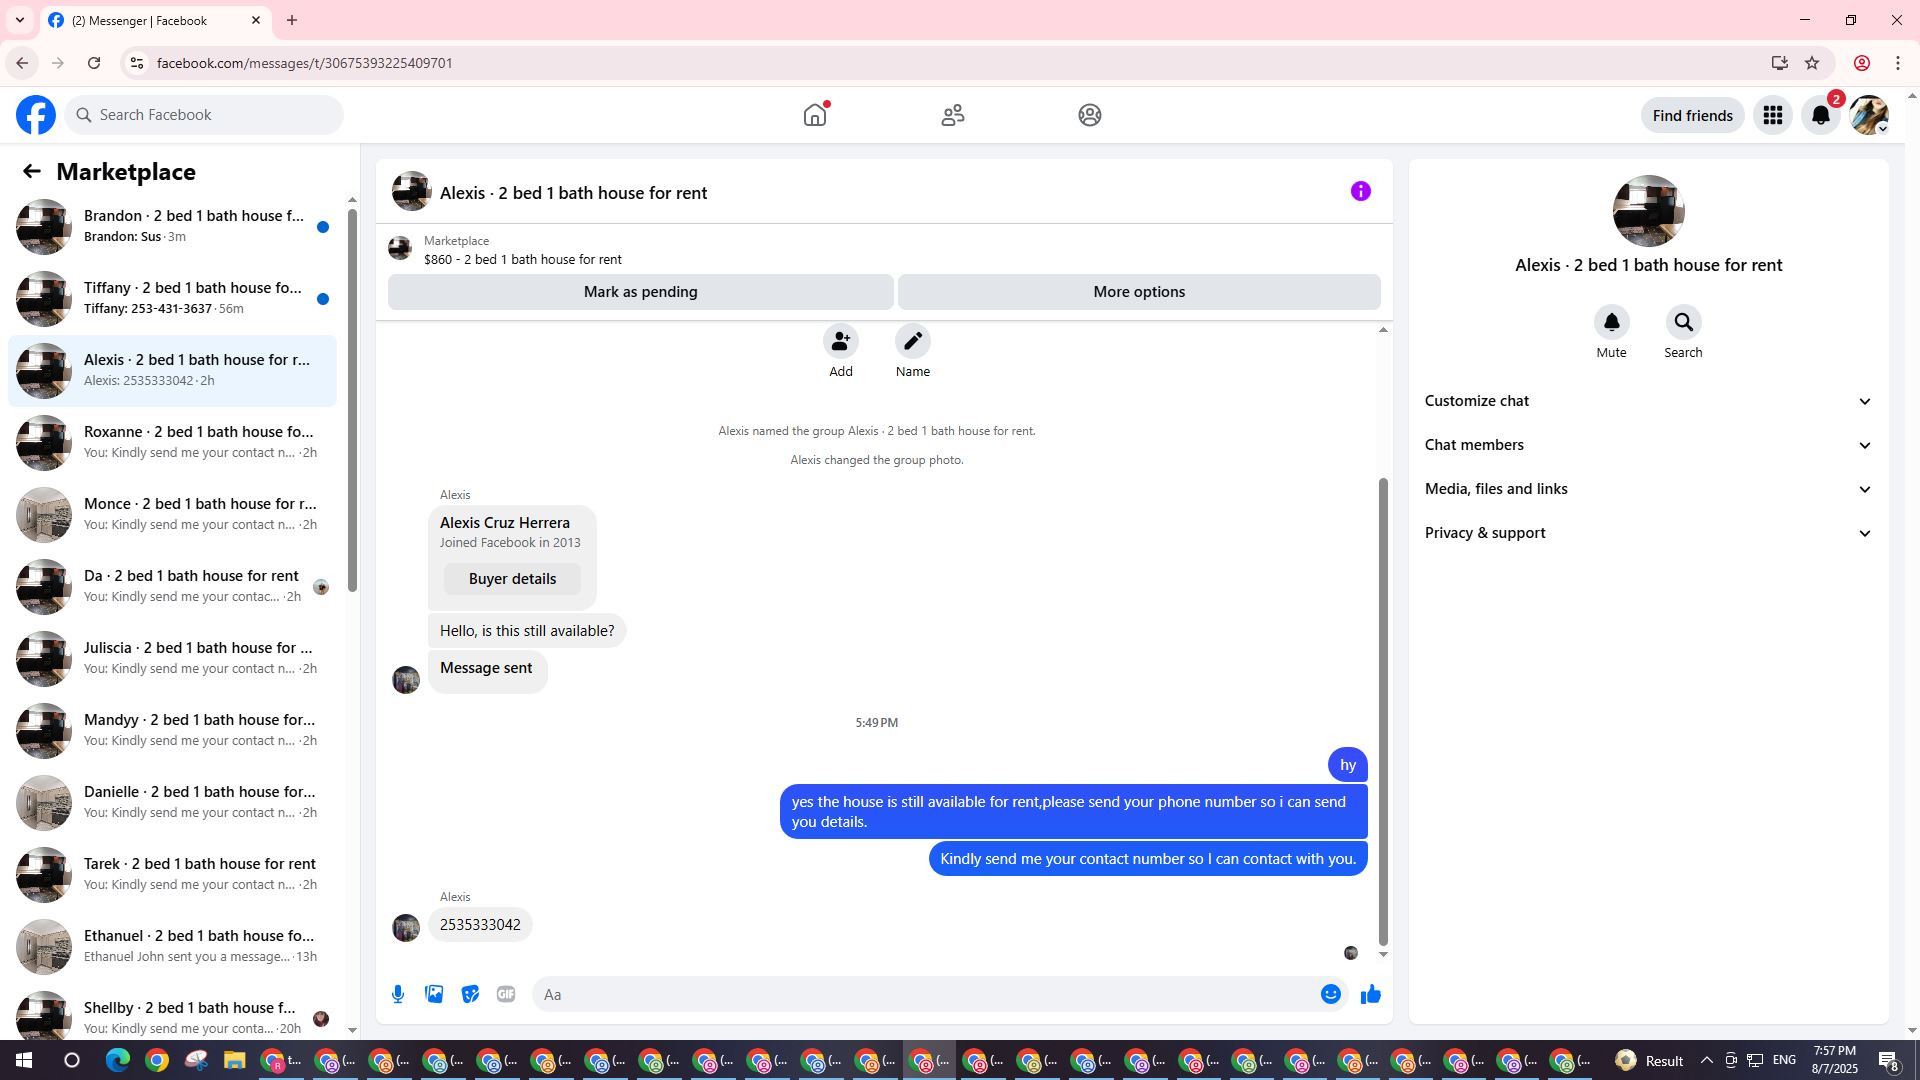1920x1080 pixels.
Task: Open Danielle conversation in list
Action: click(x=172, y=803)
